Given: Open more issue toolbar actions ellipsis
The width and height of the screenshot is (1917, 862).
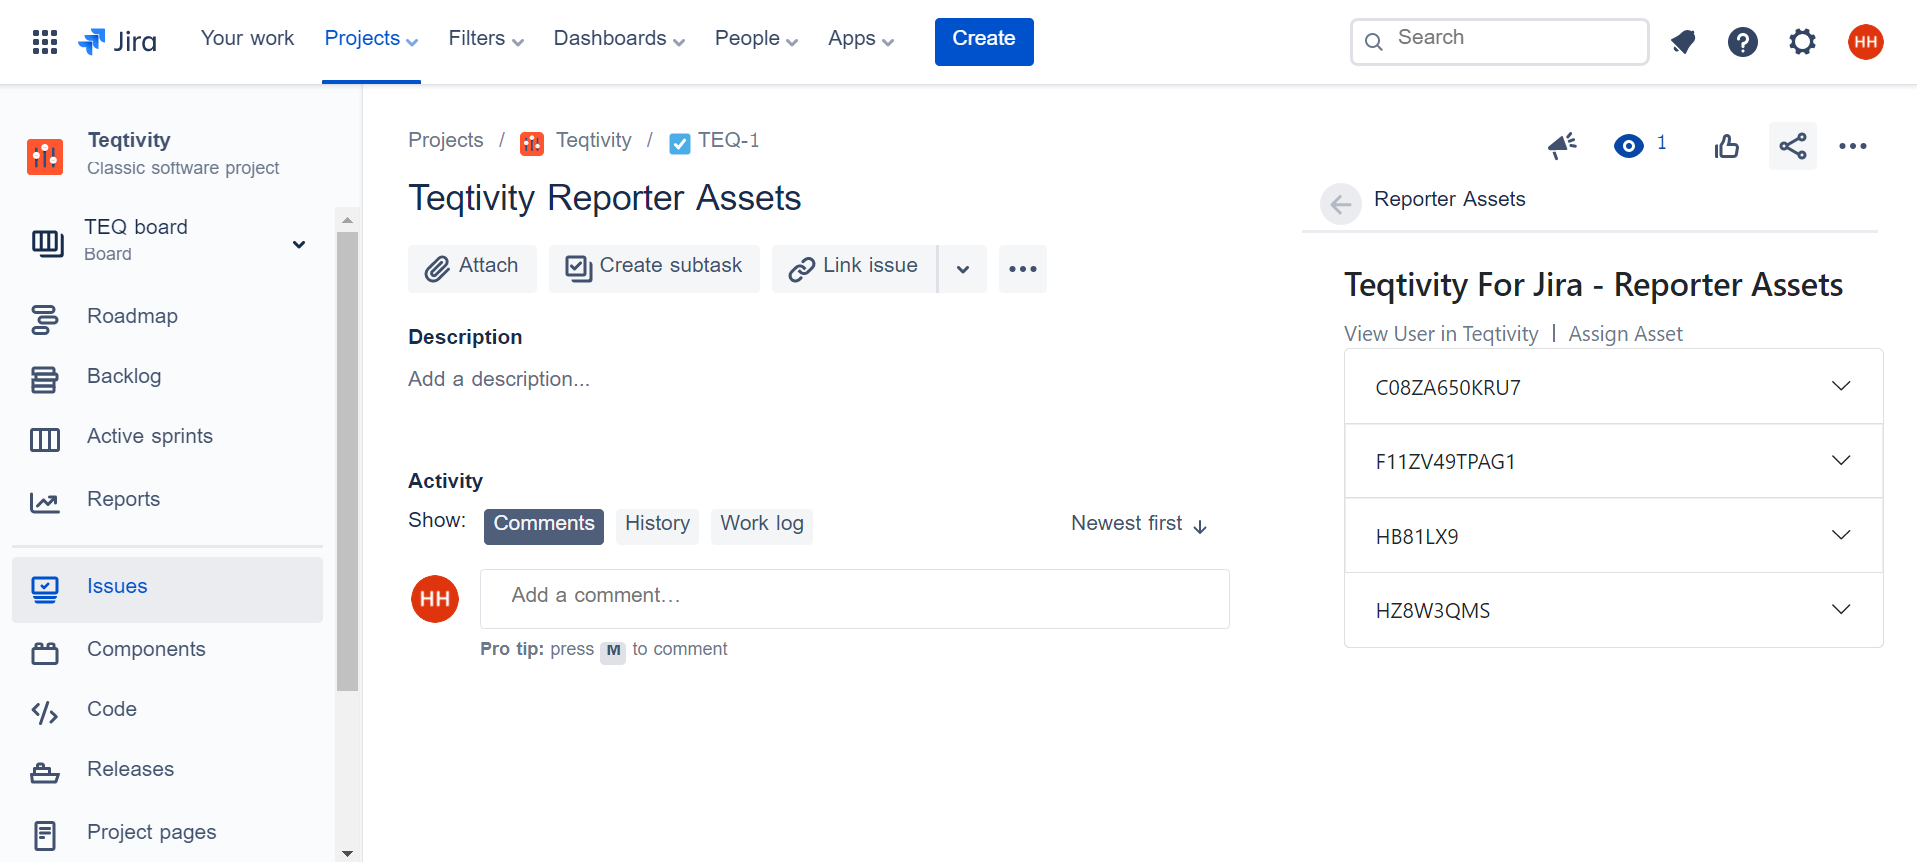Looking at the screenshot, I should [1023, 269].
